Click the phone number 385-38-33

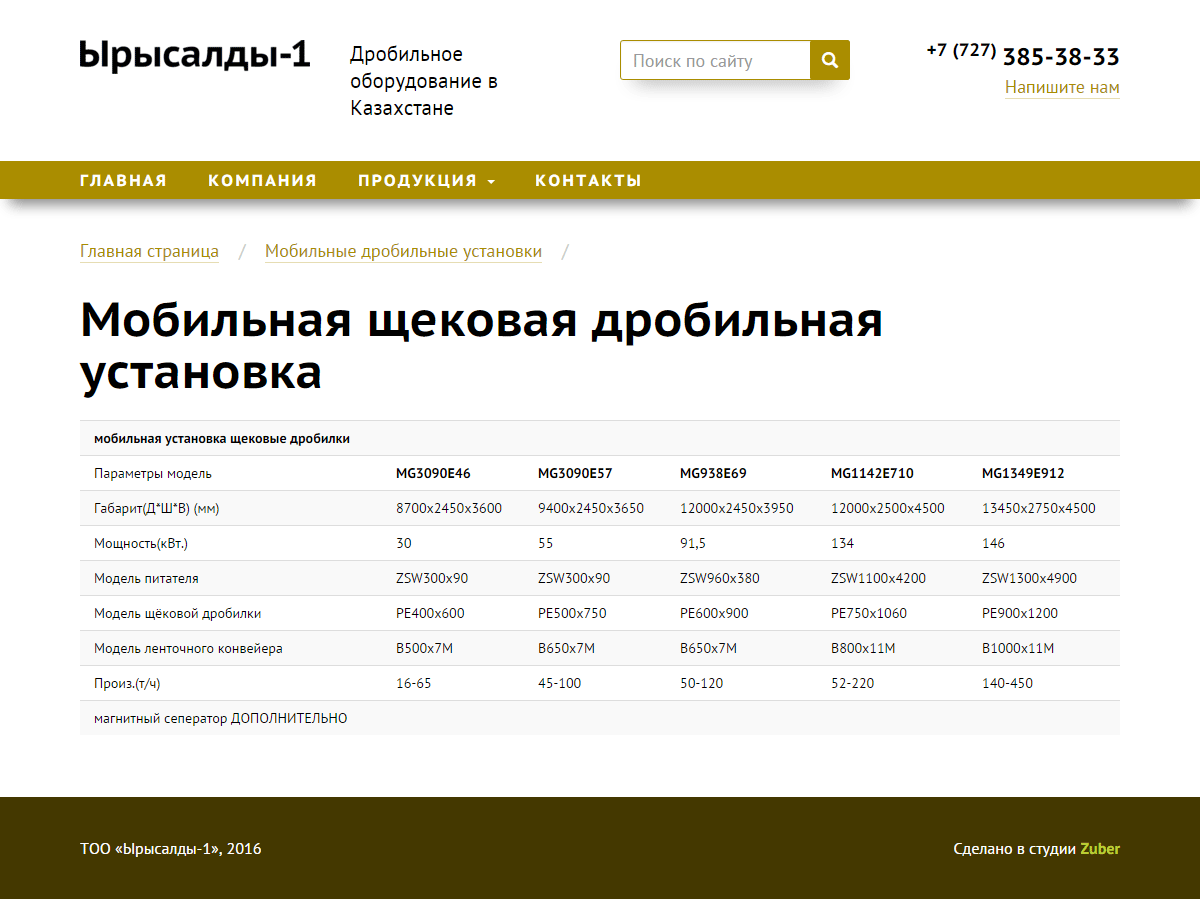pyautogui.click(x=1060, y=56)
